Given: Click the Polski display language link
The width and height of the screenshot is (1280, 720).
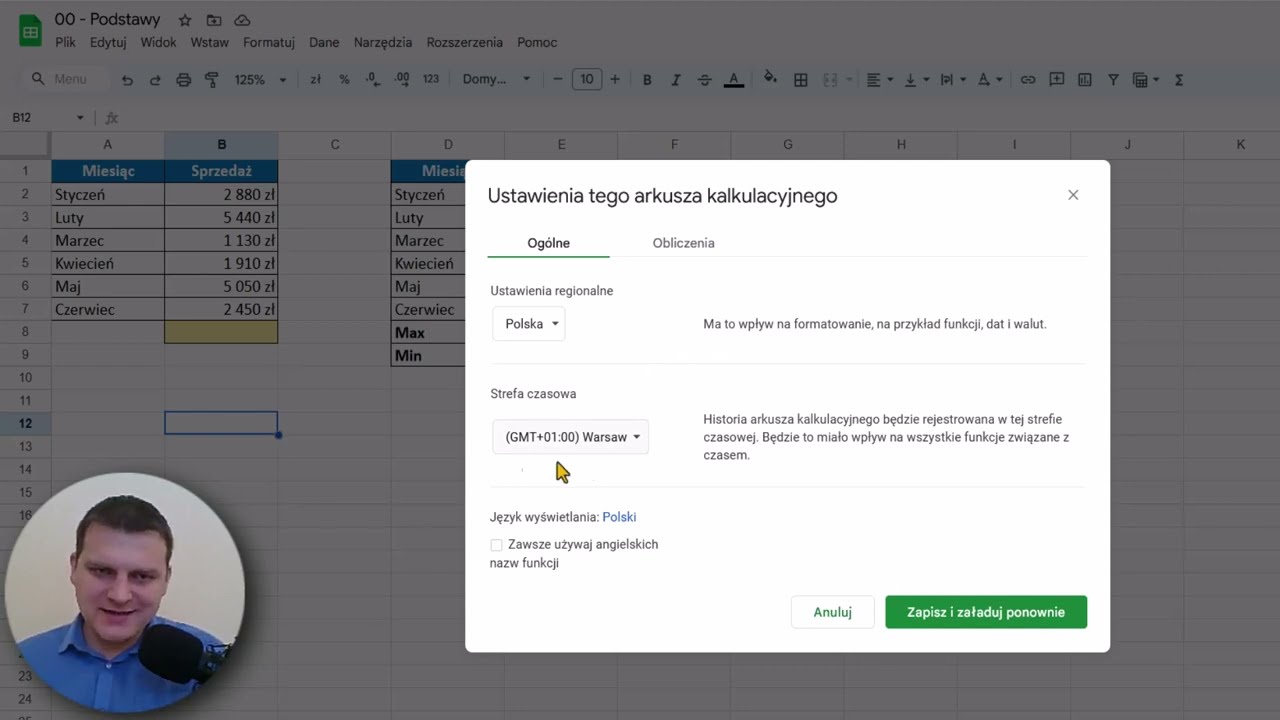Looking at the screenshot, I should click(x=619, y=517).
